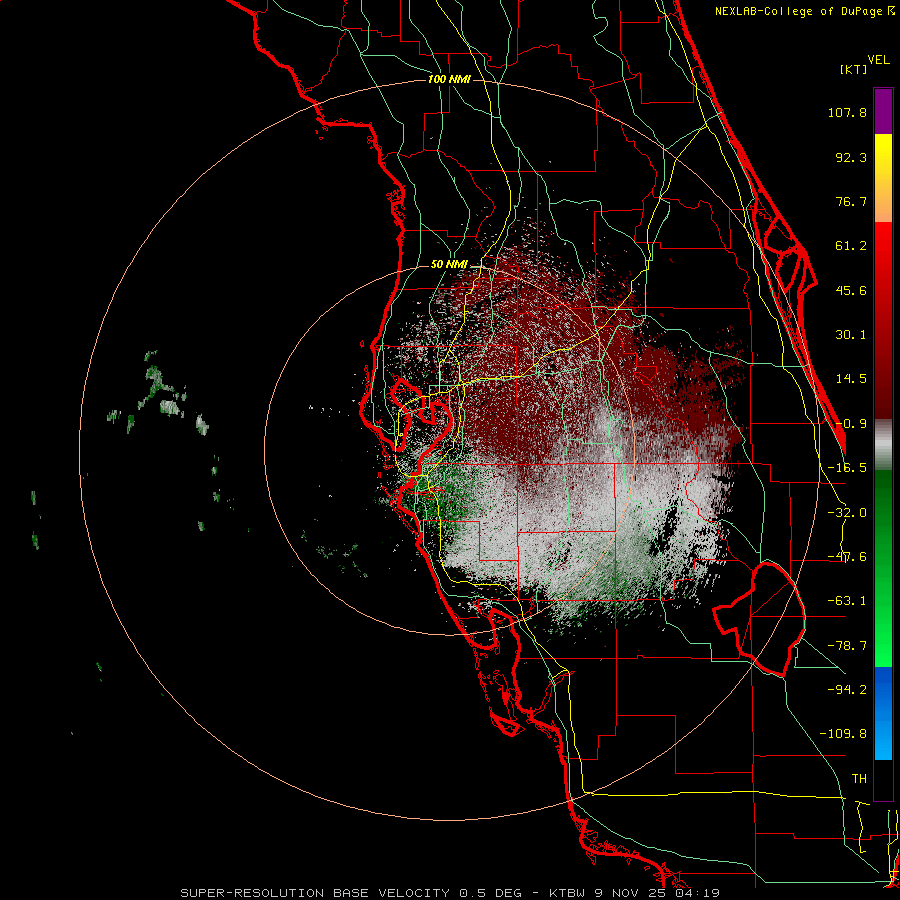Click the -32.0 velocity scale value
The height and width of the screenshot is (900, 900).
click(847, 513)
